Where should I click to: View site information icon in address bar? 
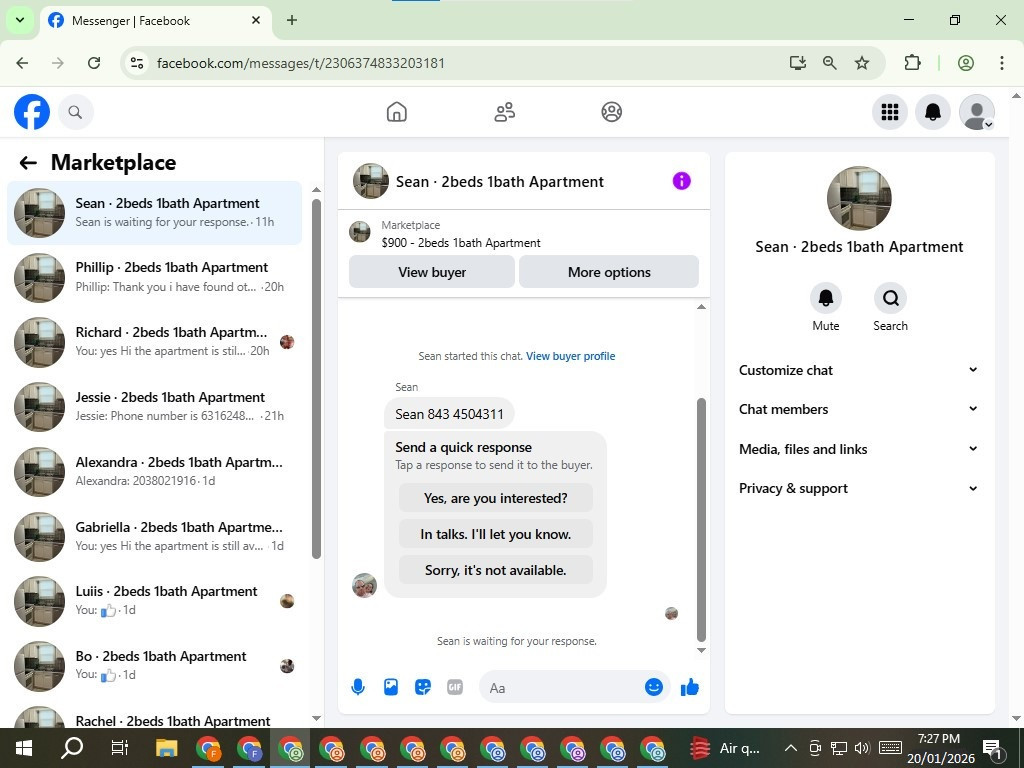(137, 63)
